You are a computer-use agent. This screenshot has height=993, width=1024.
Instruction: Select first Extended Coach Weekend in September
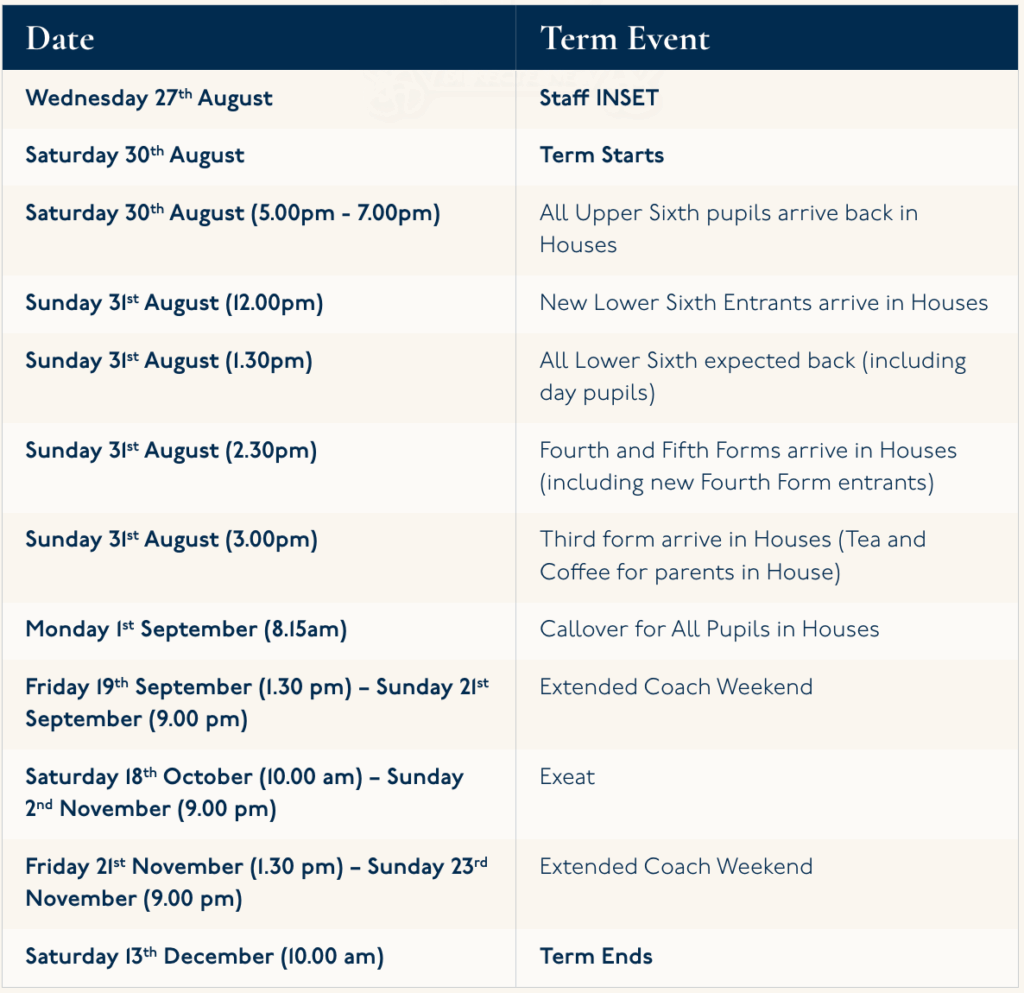[676, 687]
